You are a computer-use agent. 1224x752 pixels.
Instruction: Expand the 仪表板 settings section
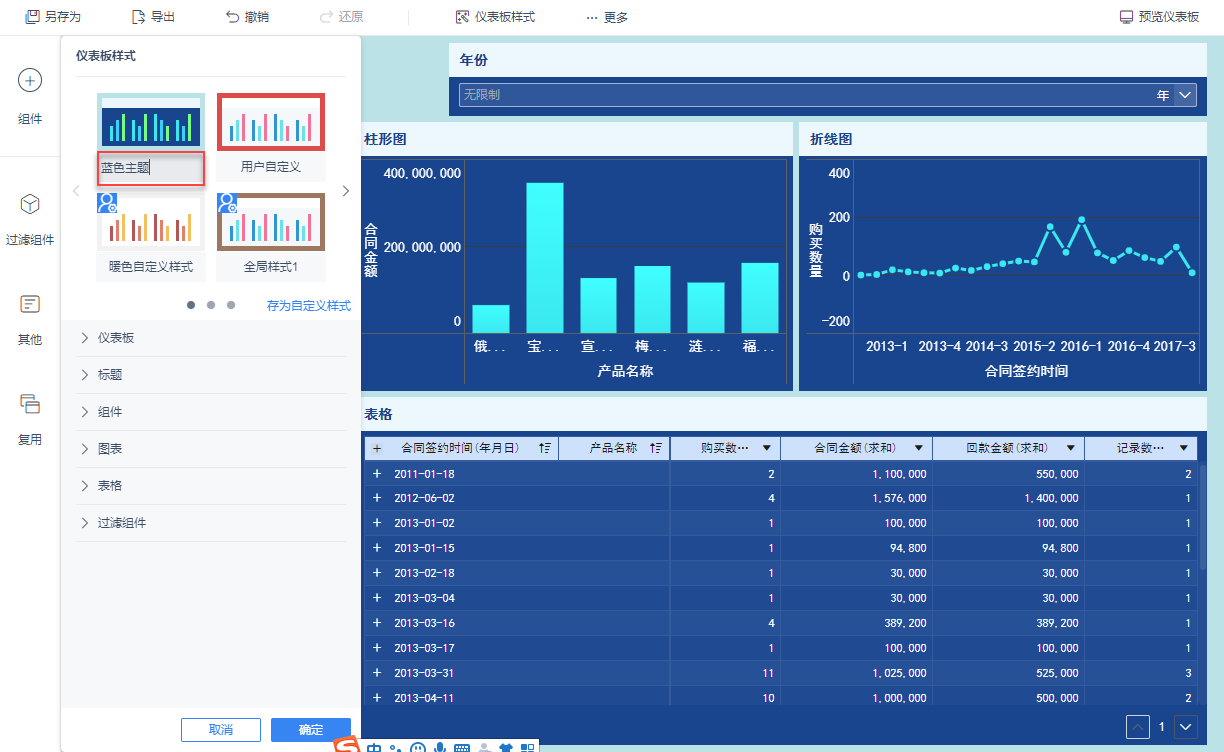(116, 338)
